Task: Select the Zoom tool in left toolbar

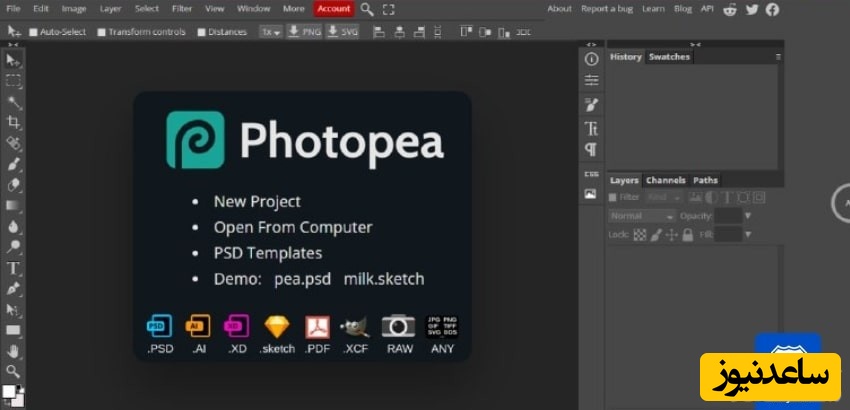Action: [x=14, y=371]
